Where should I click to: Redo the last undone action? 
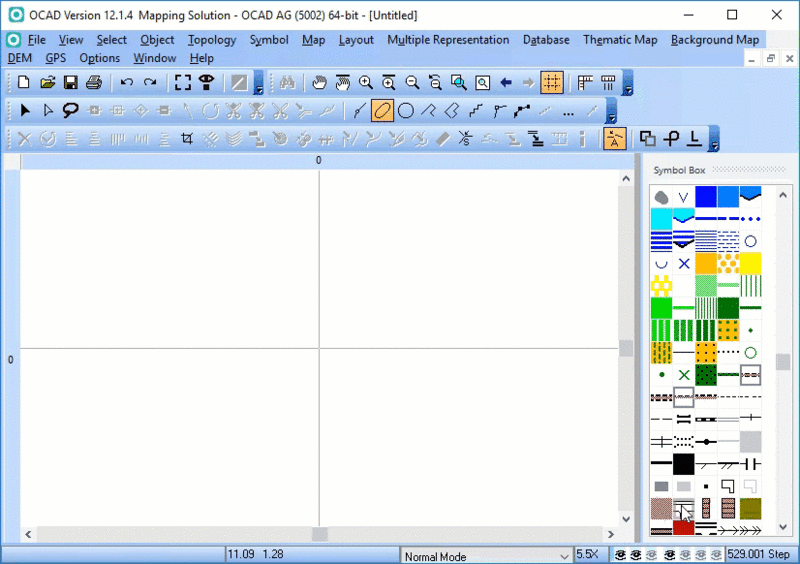(150, 82)
